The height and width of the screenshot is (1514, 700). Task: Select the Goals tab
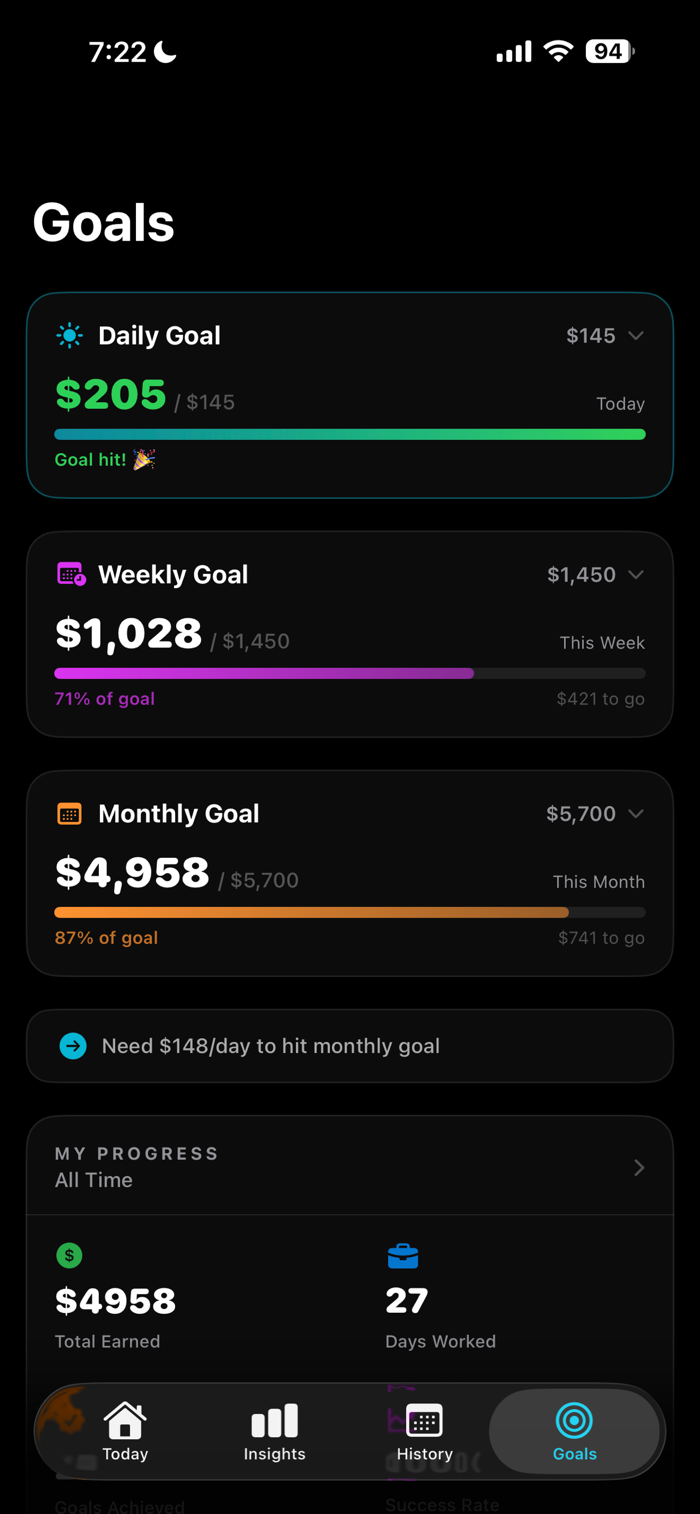(x=574, y=1431)
